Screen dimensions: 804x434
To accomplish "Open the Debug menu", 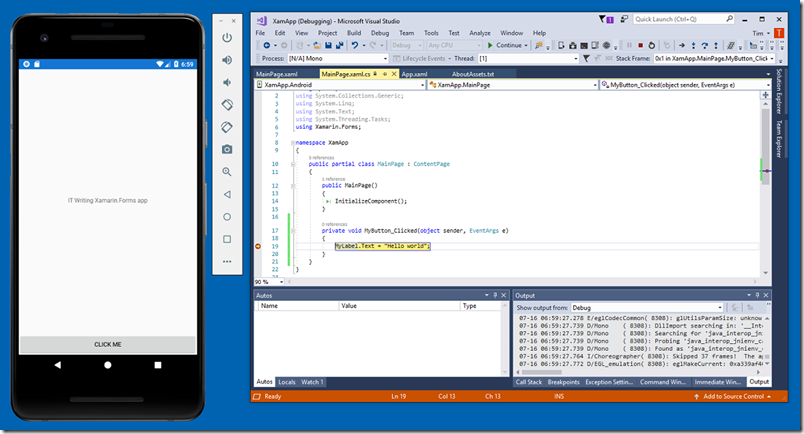I will pyautogui.click(x=380, y=33).
